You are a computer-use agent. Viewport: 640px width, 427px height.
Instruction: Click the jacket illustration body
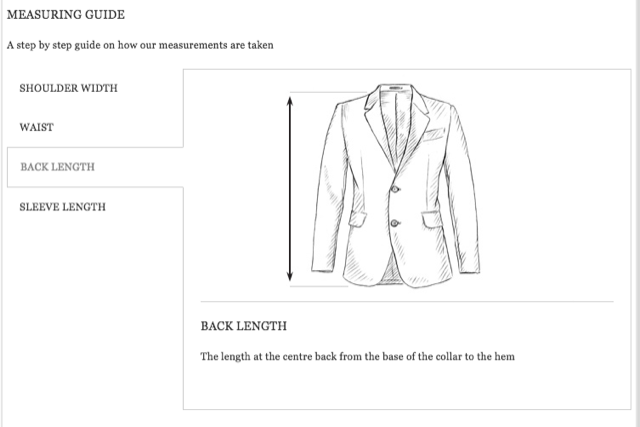[x=396, y=186]
